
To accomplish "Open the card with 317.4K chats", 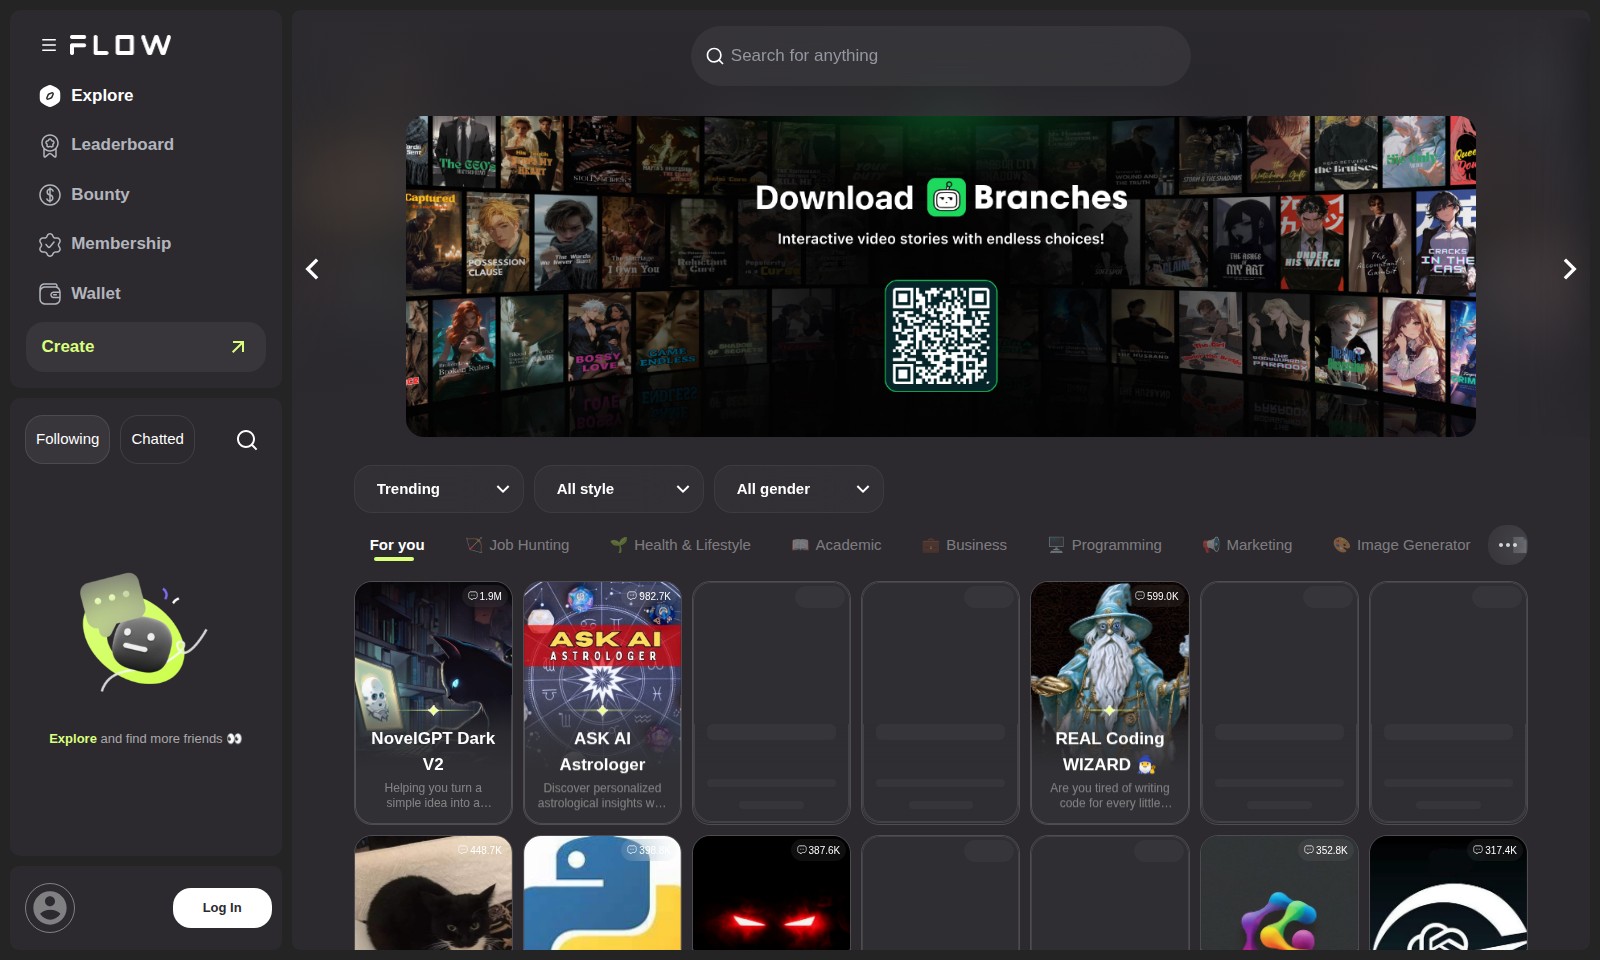I will (1448, 893).
